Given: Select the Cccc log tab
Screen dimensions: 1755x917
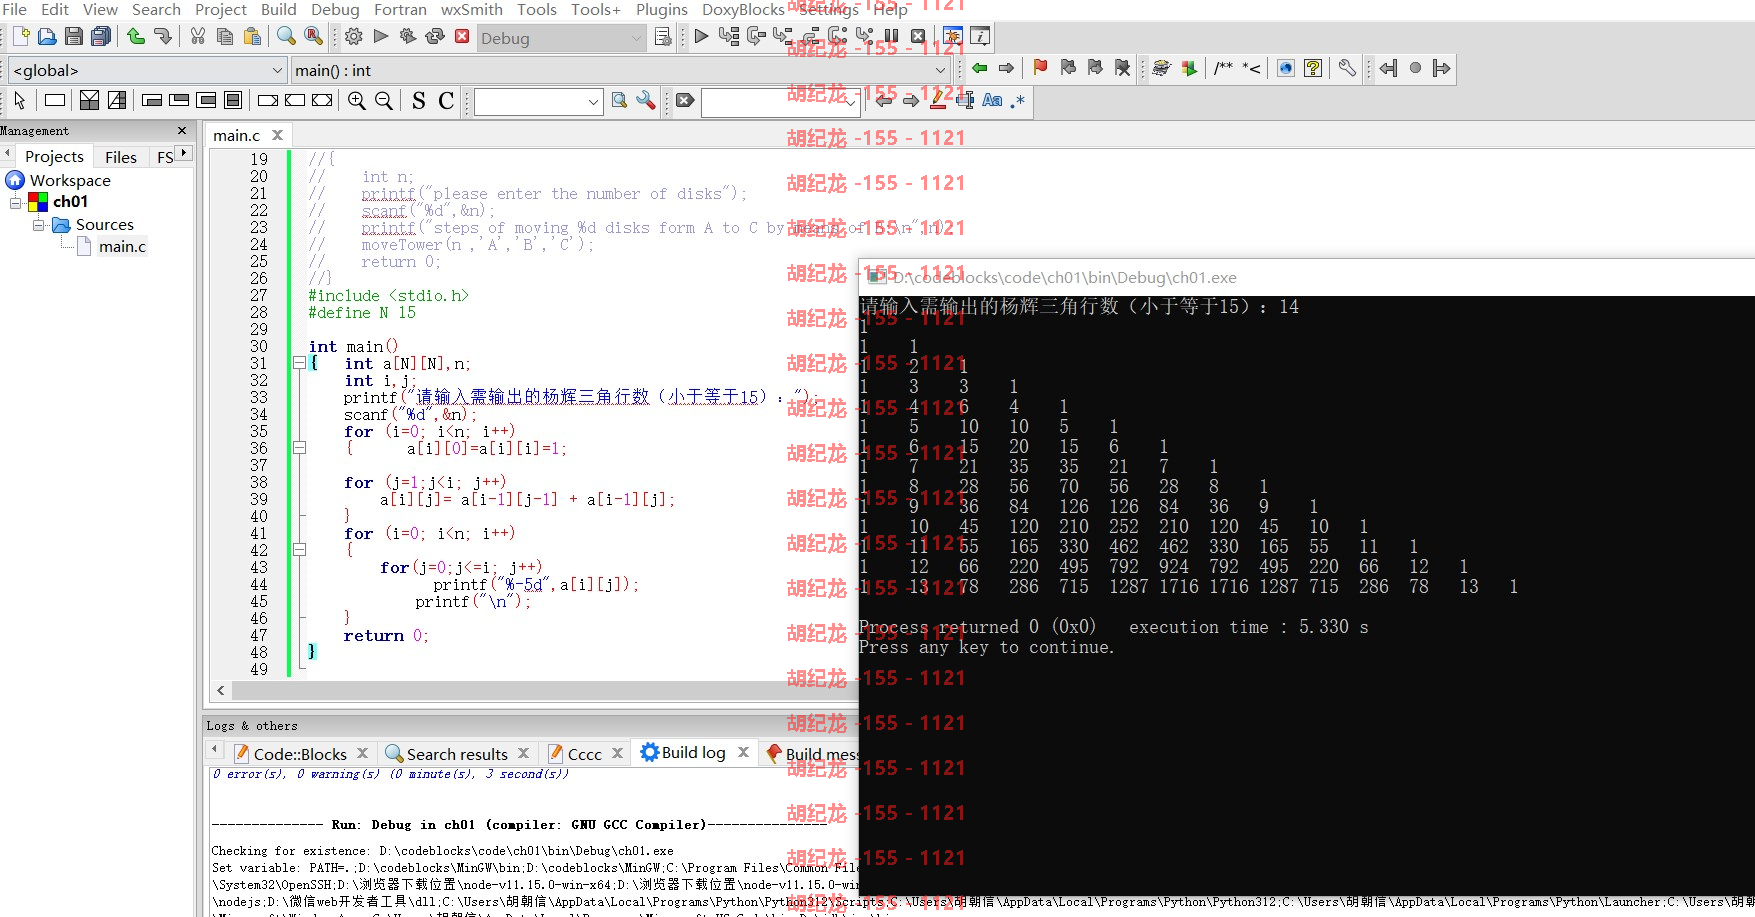Looking at the screenshot, I should point(585,754).
